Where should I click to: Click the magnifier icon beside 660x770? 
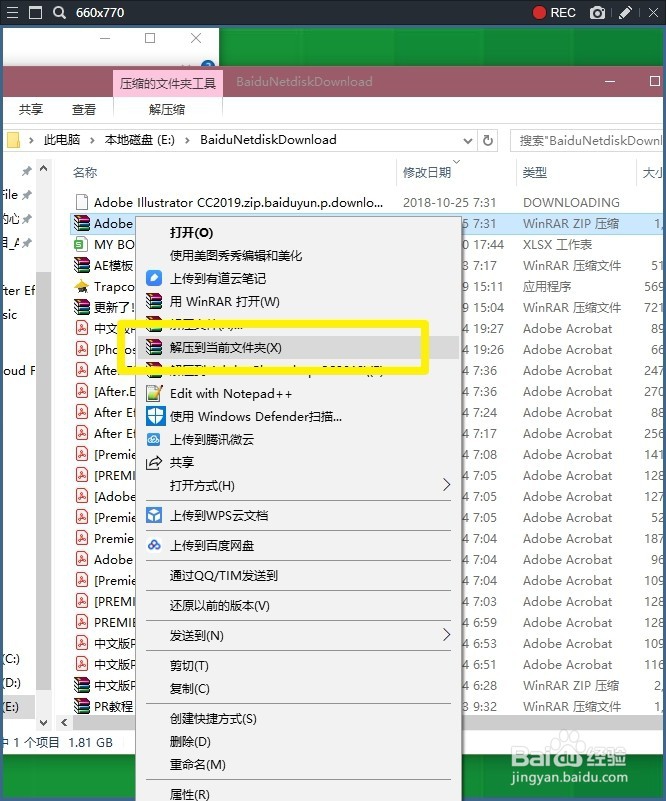pyautogui.click(x=59, y=12)
